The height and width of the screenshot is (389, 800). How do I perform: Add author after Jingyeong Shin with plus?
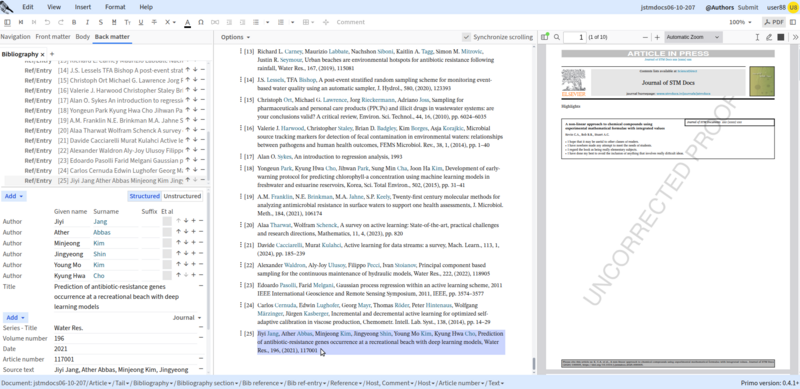(x=193, y=254)
